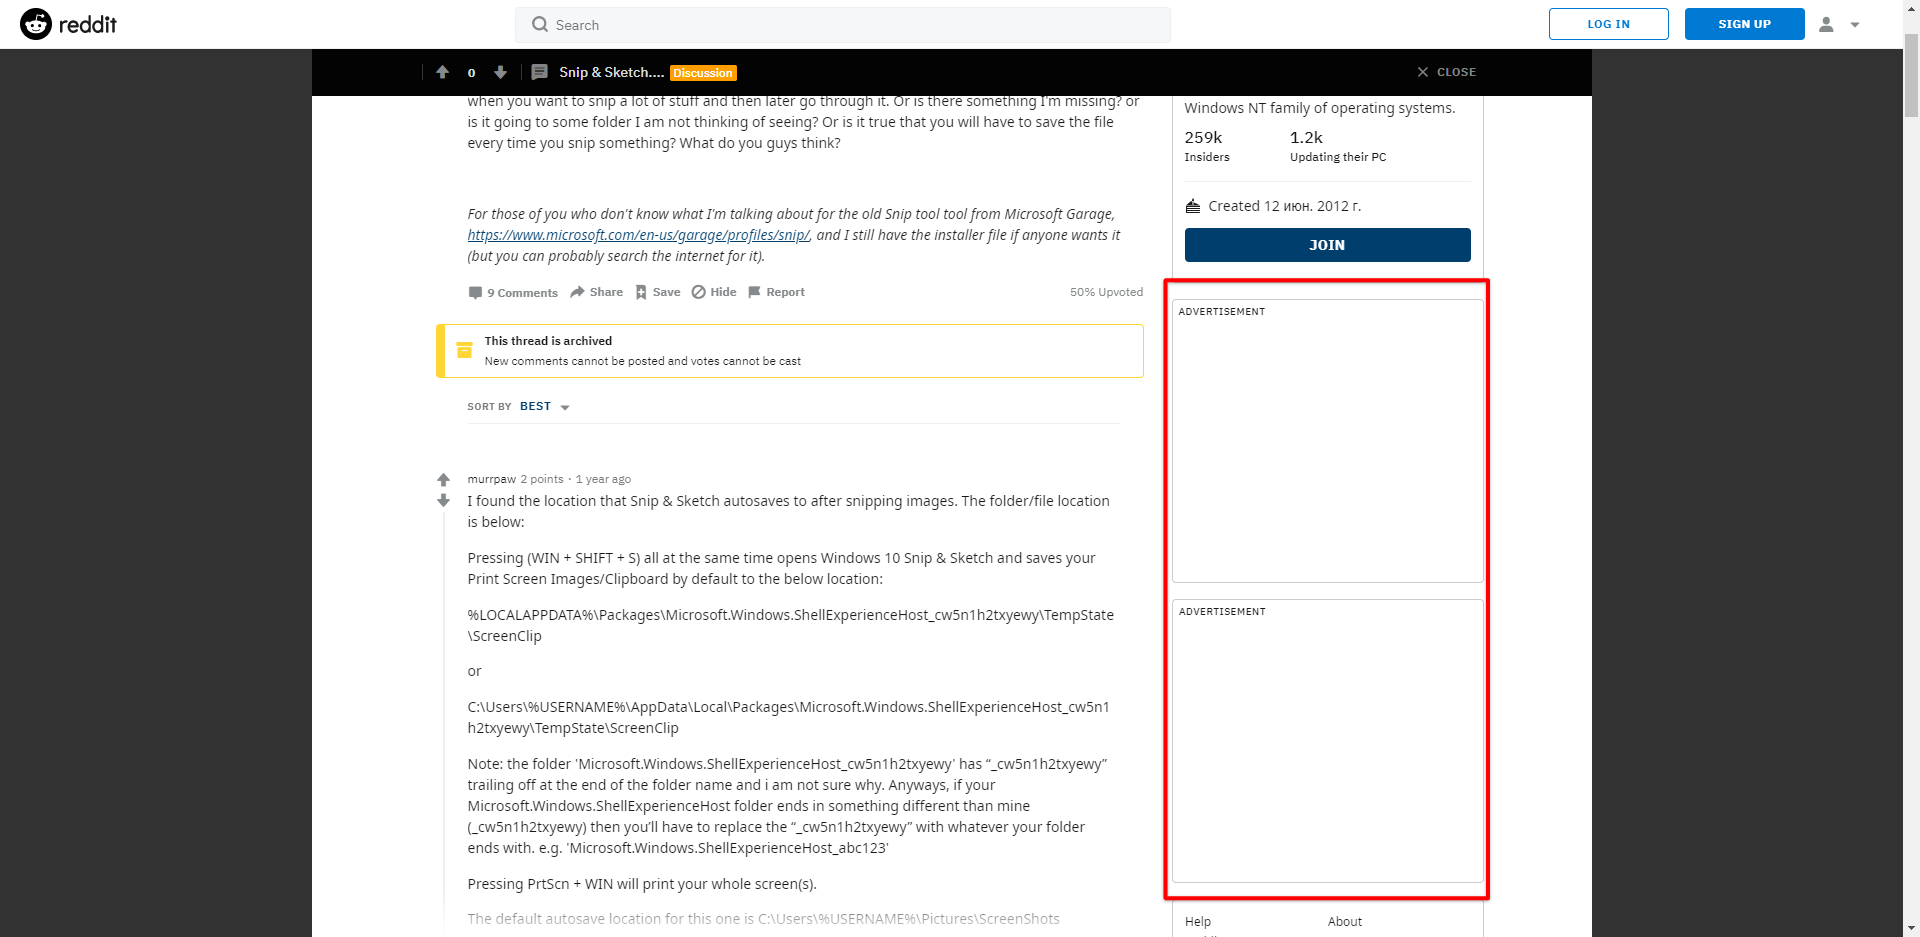
Task: Hide the post
Action: pyautogui.click(x=714, y=292)
